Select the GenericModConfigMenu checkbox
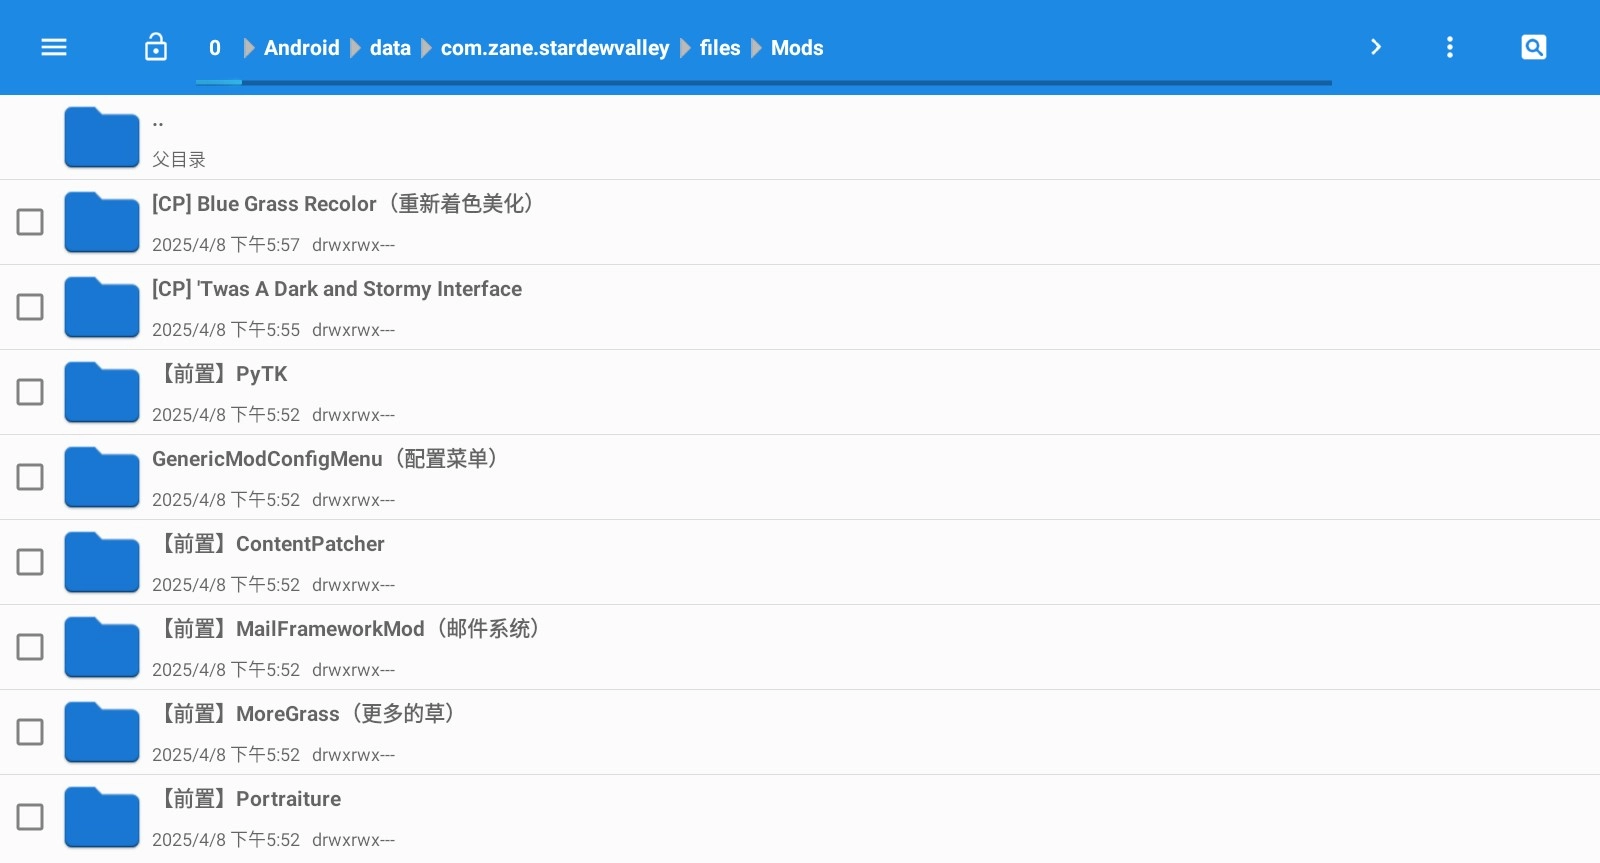 coord(30,477)
